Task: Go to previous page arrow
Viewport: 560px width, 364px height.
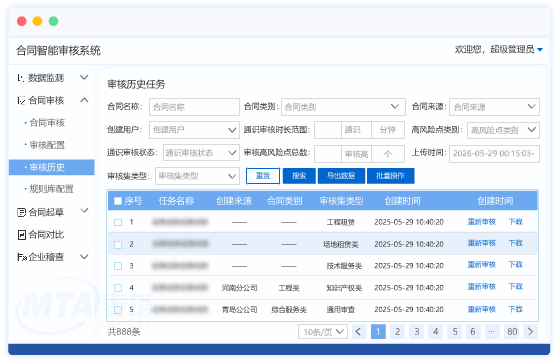Action: click(358, 332)
